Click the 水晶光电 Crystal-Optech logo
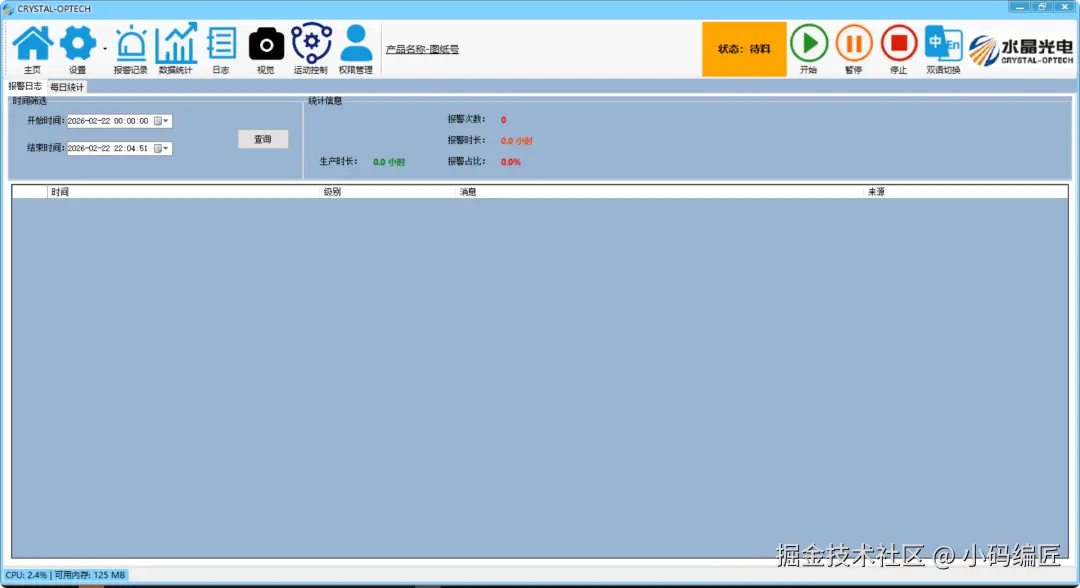 point(1021,50)
